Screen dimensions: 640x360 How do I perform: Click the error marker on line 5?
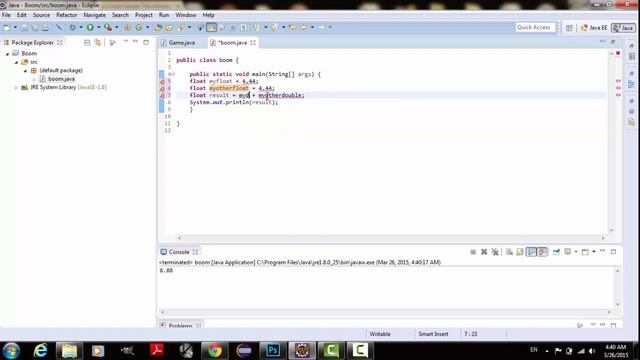(x=162, y=81)
